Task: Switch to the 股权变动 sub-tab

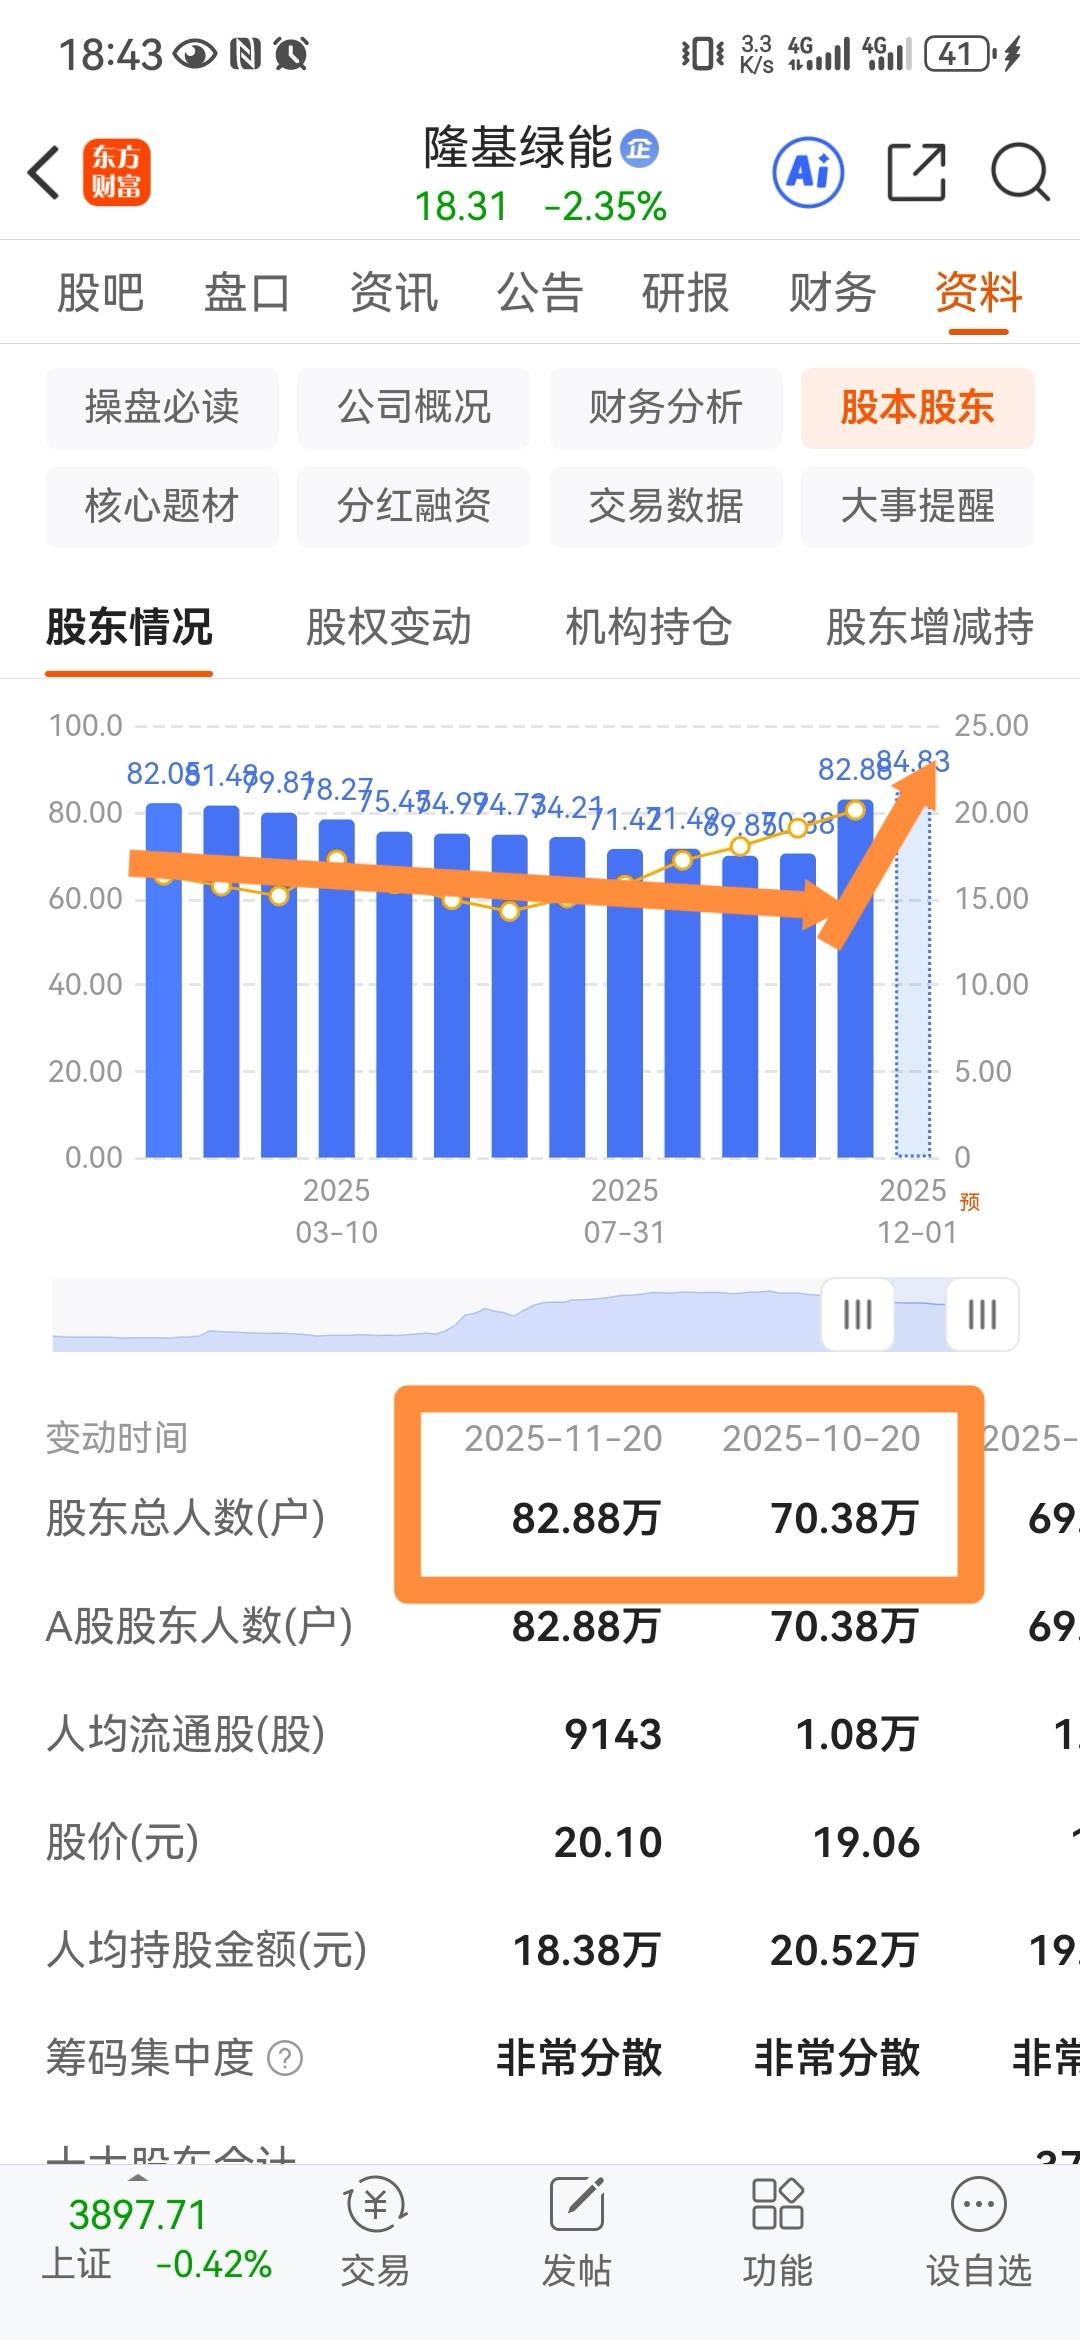Action: coord(389,627)
